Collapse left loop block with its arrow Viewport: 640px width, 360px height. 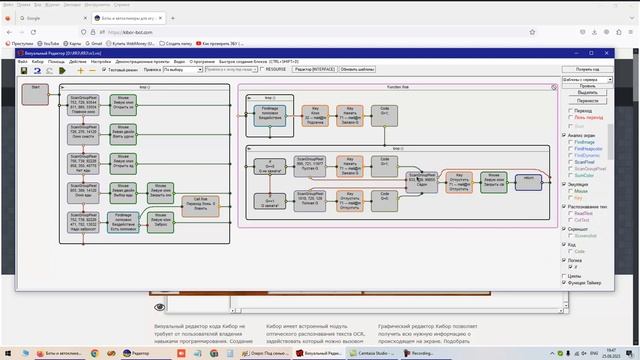tap(62, 87)
